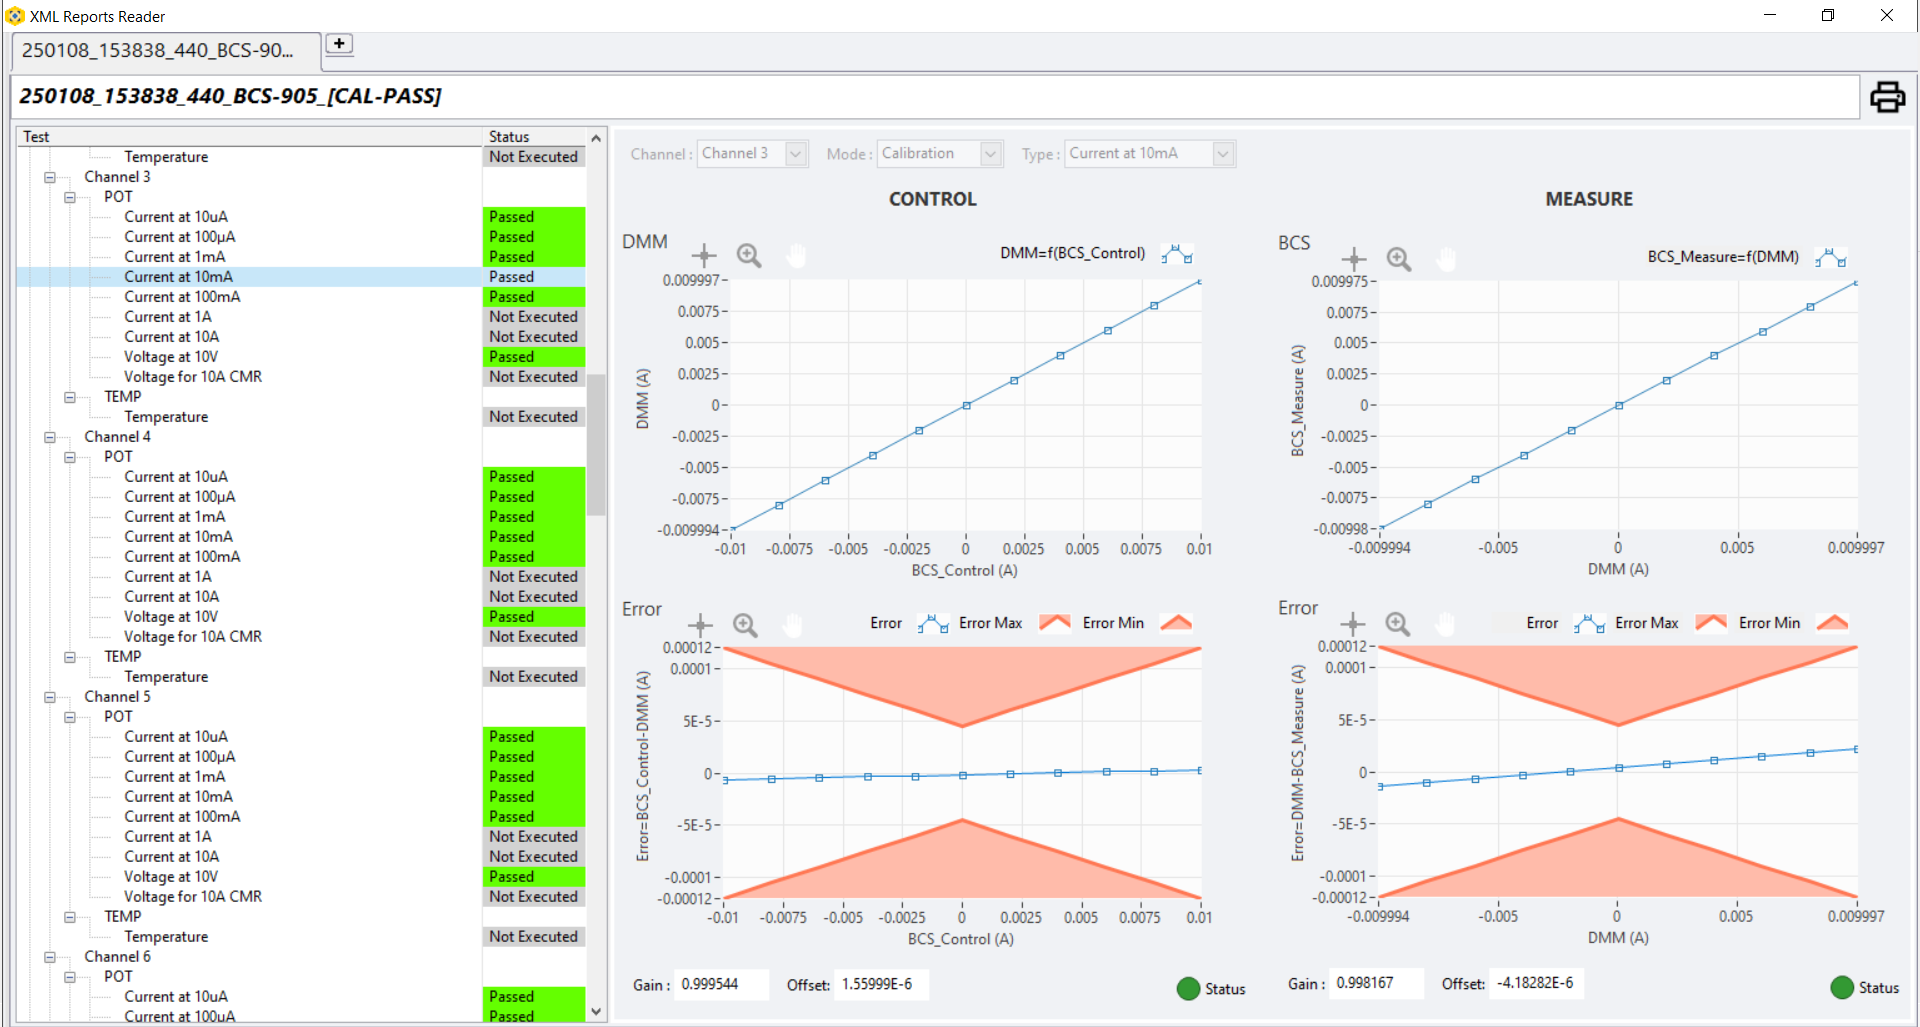
Task: Switch to the 250108_153838_440_BCS-90 tab
Action: tap(158, 50)
